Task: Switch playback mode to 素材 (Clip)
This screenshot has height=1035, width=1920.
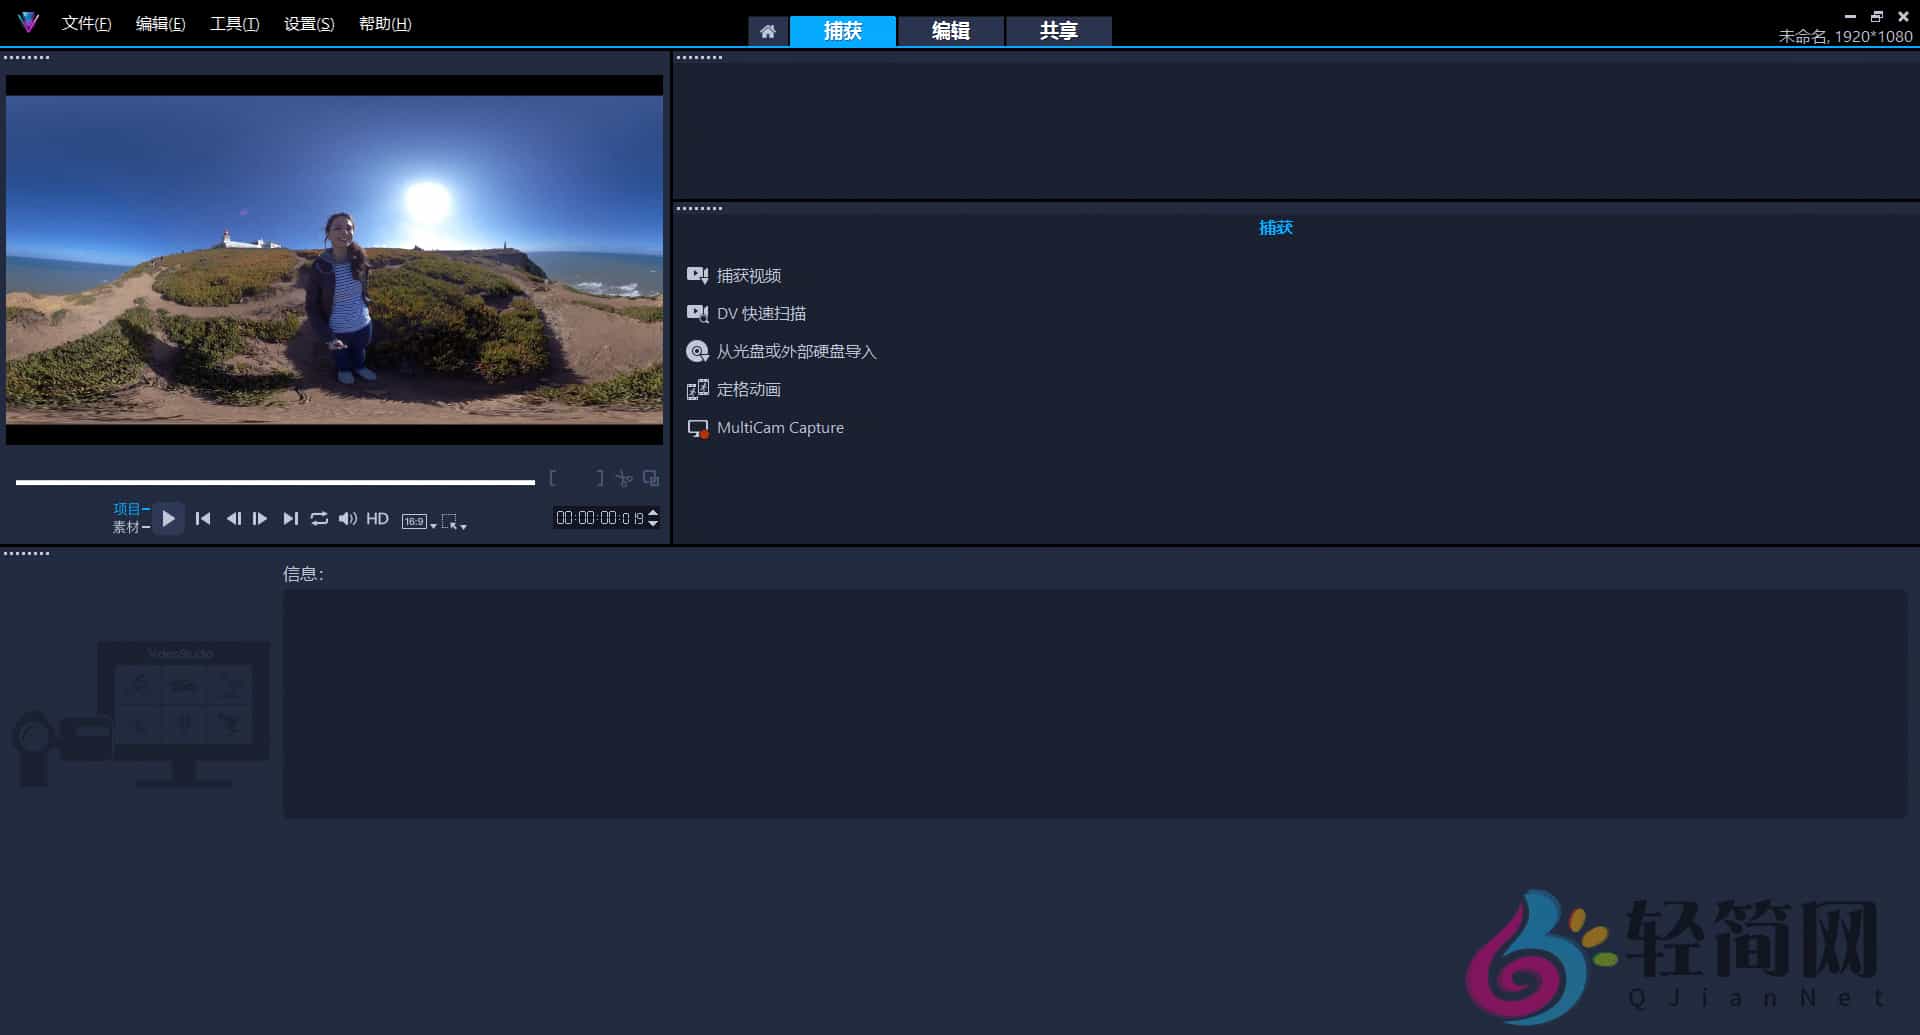Action: click(129, 527)
